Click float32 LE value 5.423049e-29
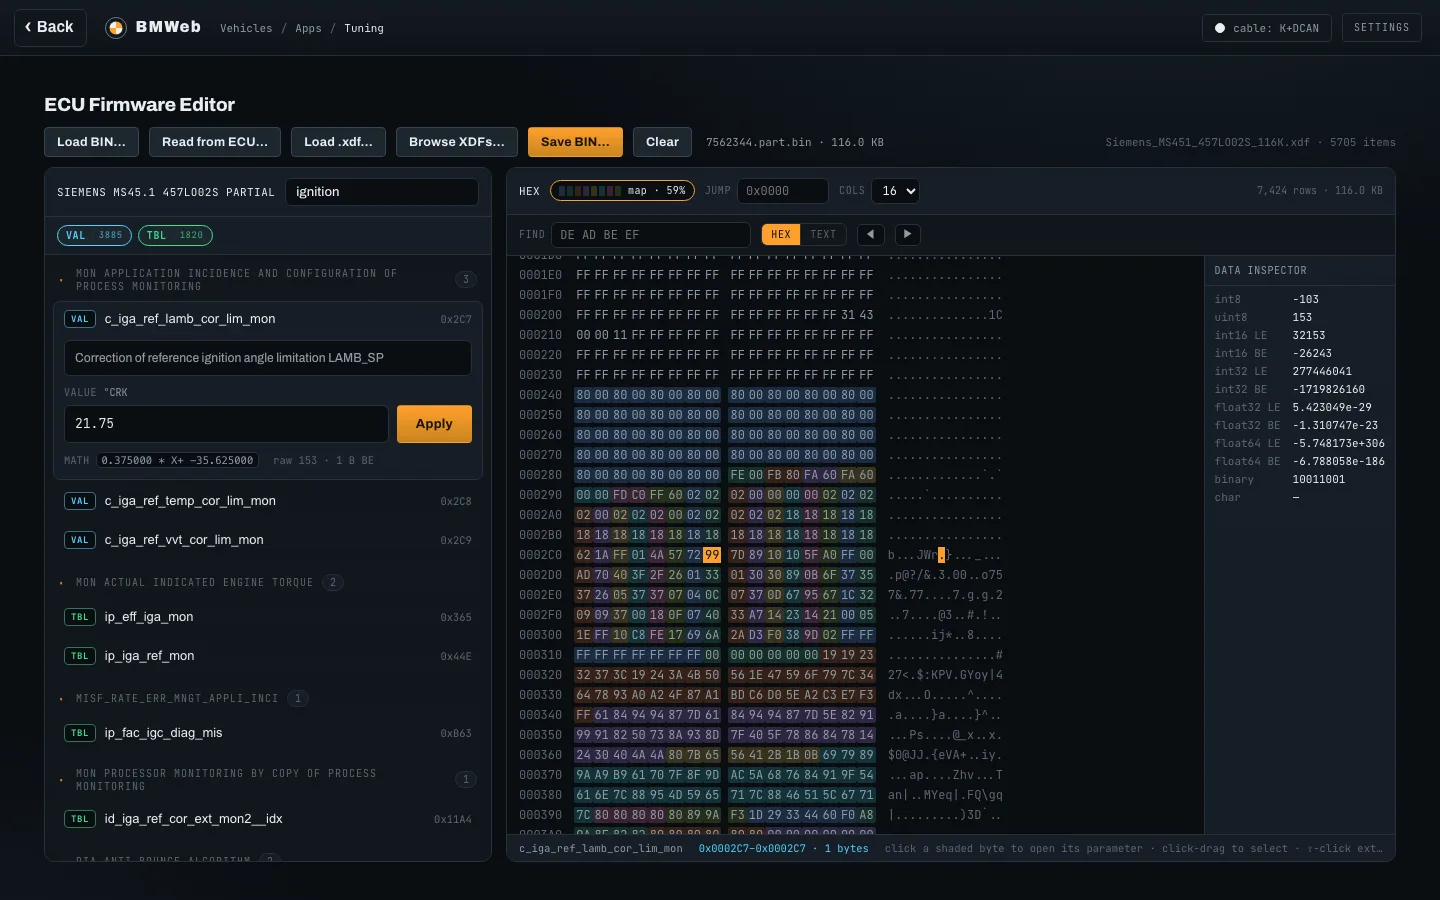The image size is (1440, 900). 1332,407
